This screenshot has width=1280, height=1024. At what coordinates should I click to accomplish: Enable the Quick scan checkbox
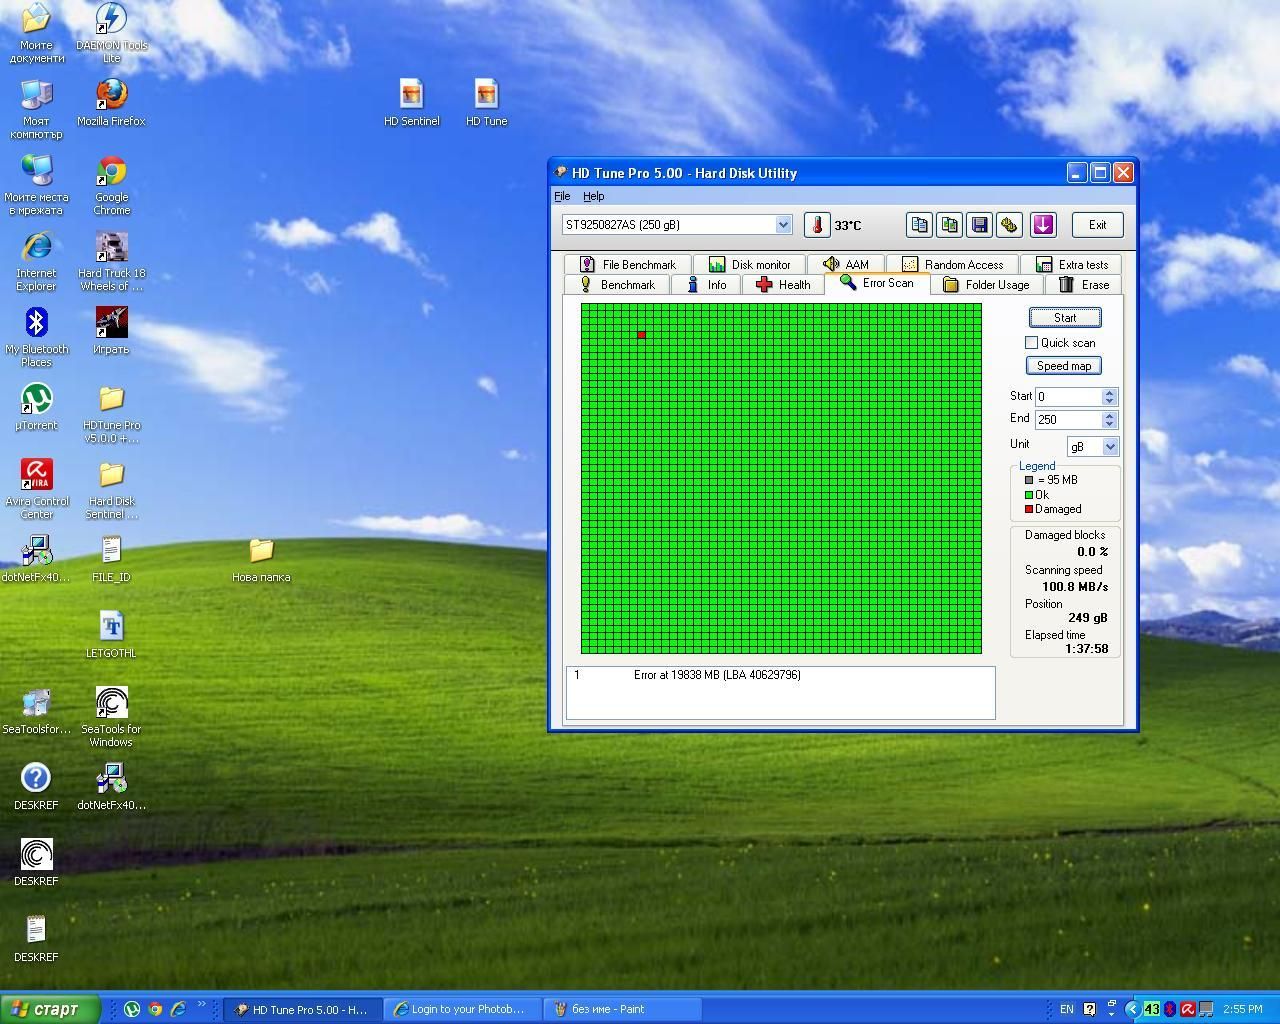[x=1031, y=343]
